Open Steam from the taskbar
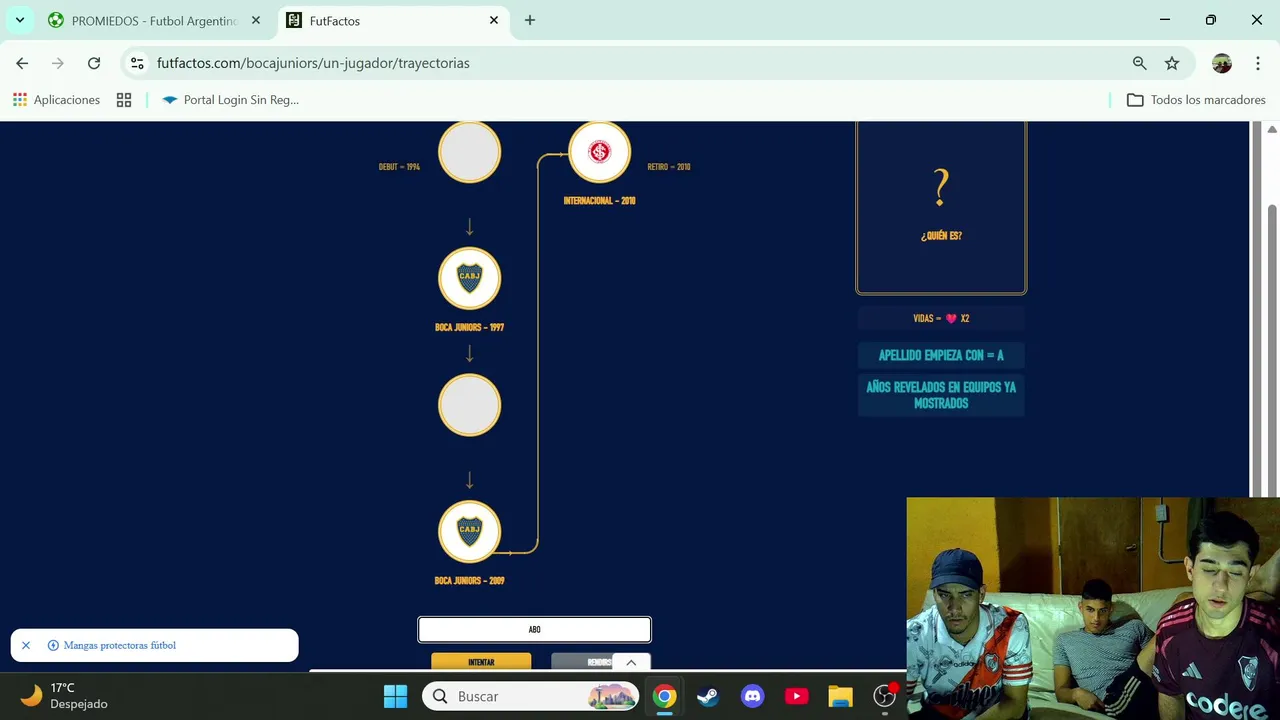The height and width of the screenshot is (720, 1280). [x=708, y=696]
